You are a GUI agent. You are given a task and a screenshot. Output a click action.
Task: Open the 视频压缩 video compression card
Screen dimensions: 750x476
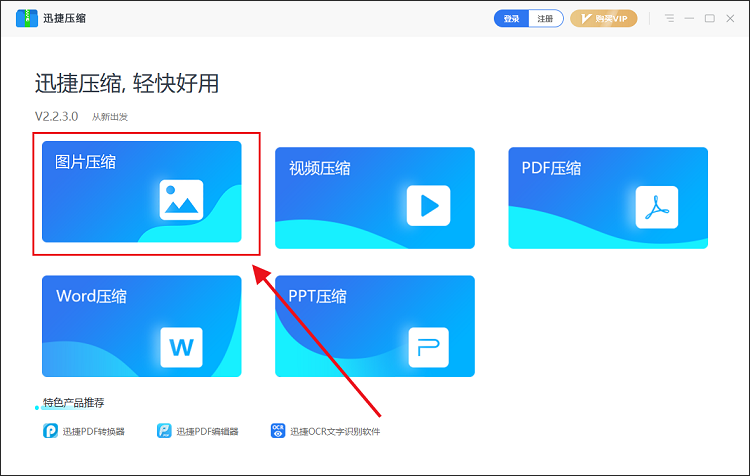click(x=375, y=198)
